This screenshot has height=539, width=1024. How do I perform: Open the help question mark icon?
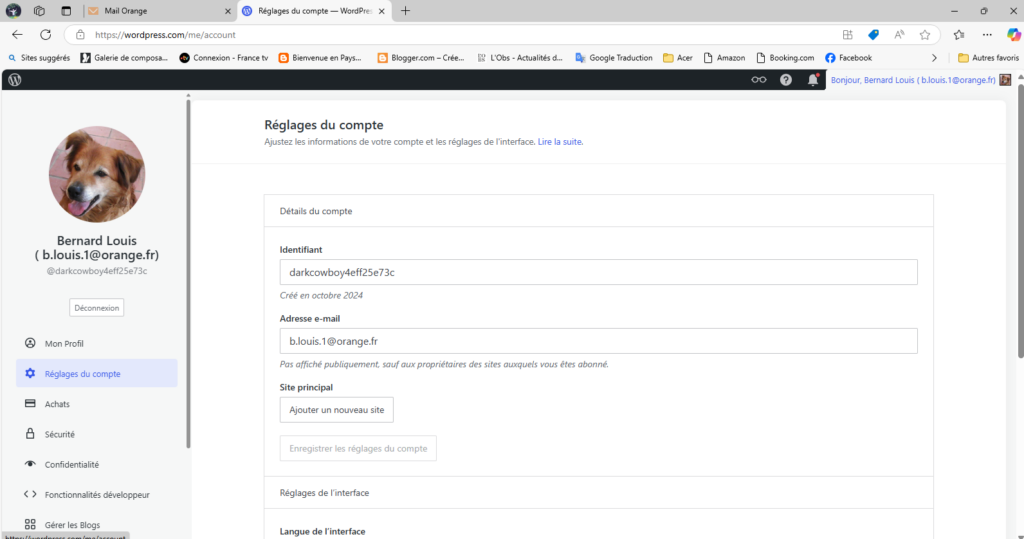pyautogui.click(x=786, y=80)
